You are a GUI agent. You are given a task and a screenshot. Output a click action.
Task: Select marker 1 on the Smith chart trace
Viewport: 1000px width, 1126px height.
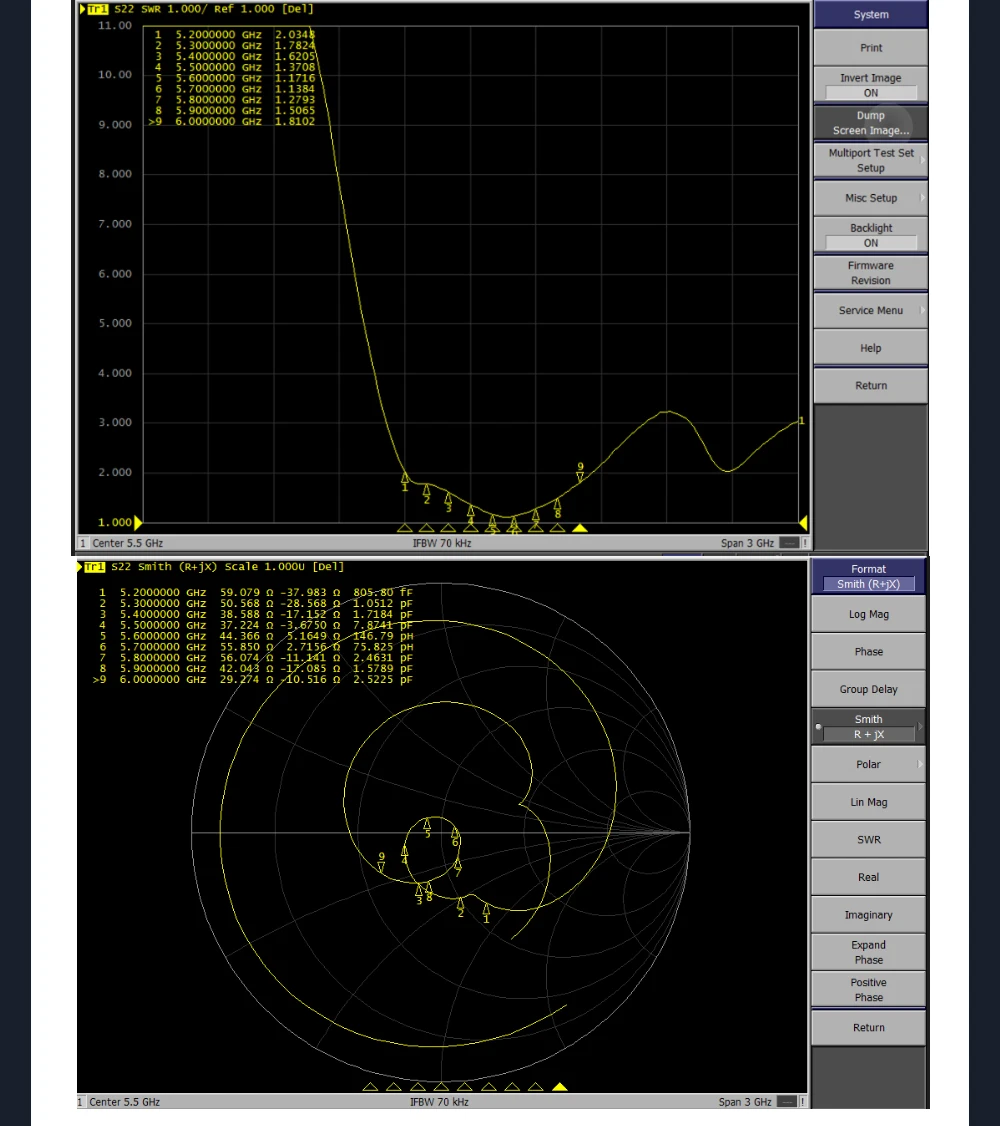tap(486, 913)
